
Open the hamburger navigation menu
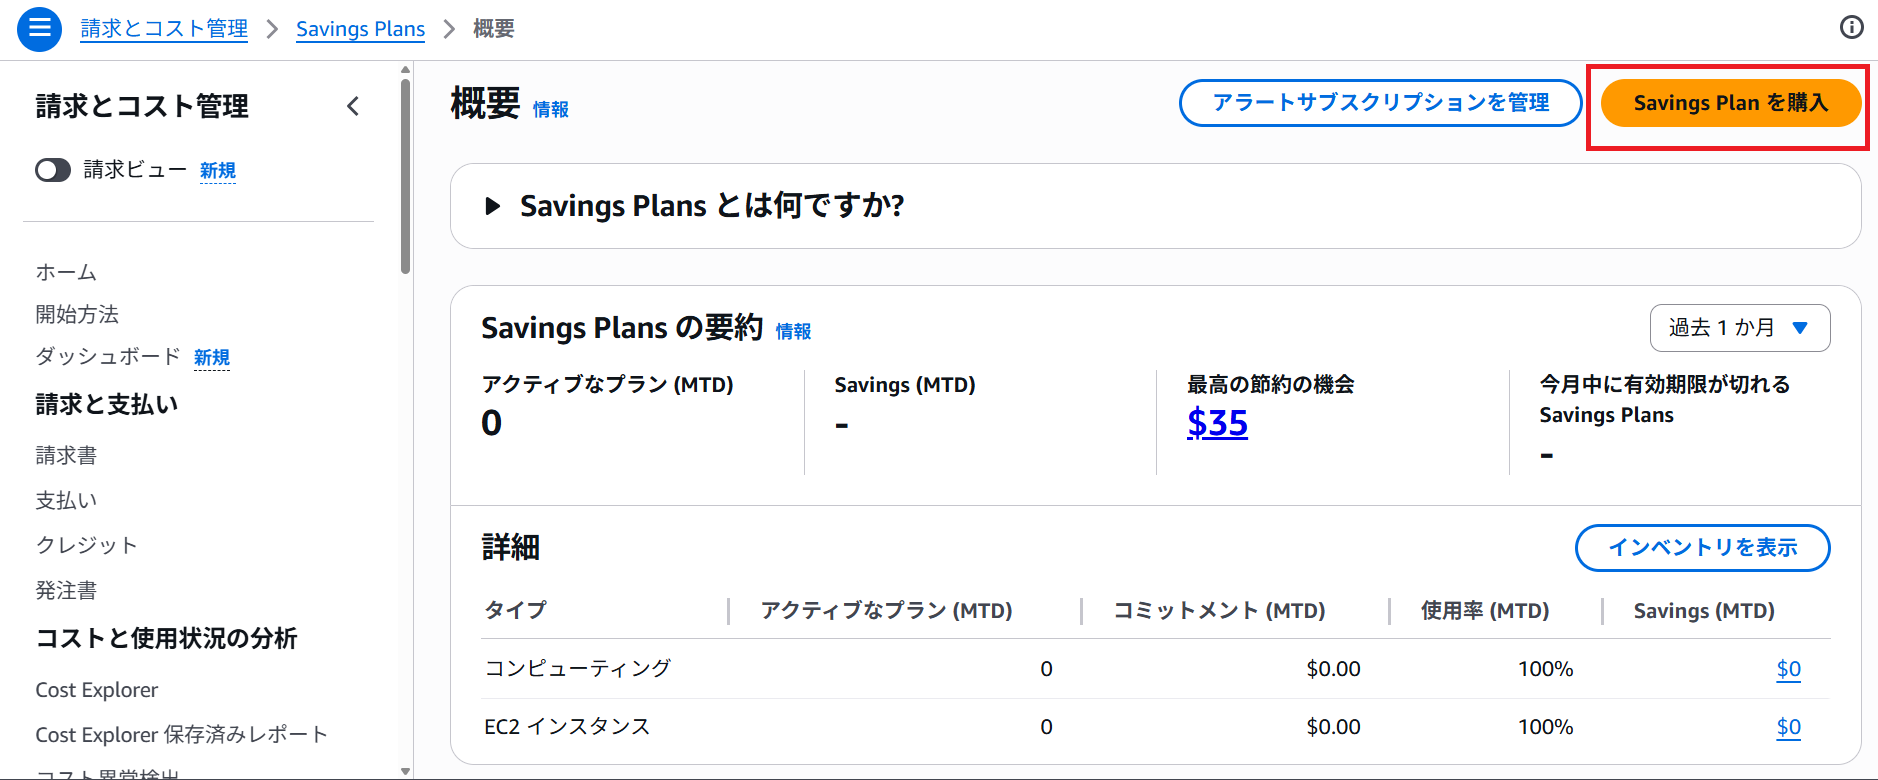(x=39, y=28)
